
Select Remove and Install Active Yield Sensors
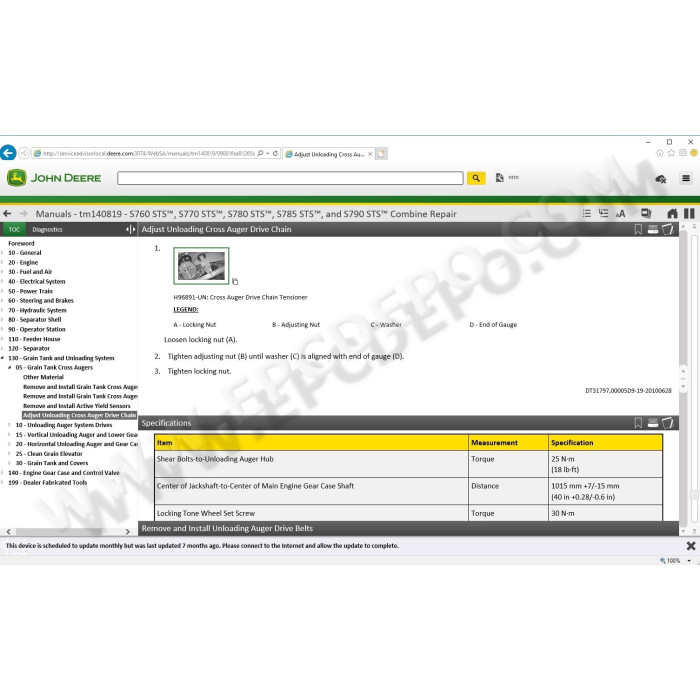(x=77, y=406)
